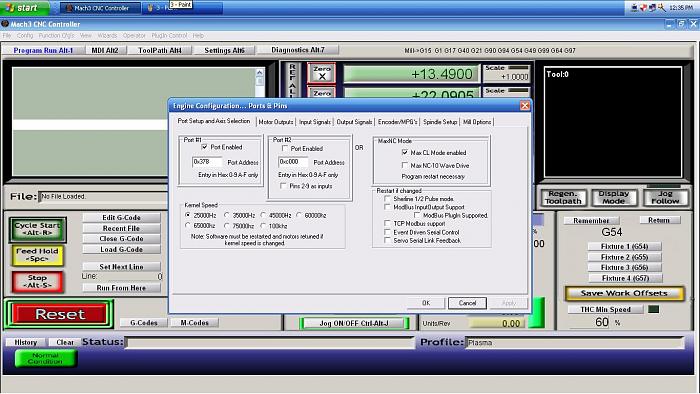The width and height of the screenshot is (700, 394).
Task: Check Sherline 1/2 Pulse mode
Action: (388, 199)
